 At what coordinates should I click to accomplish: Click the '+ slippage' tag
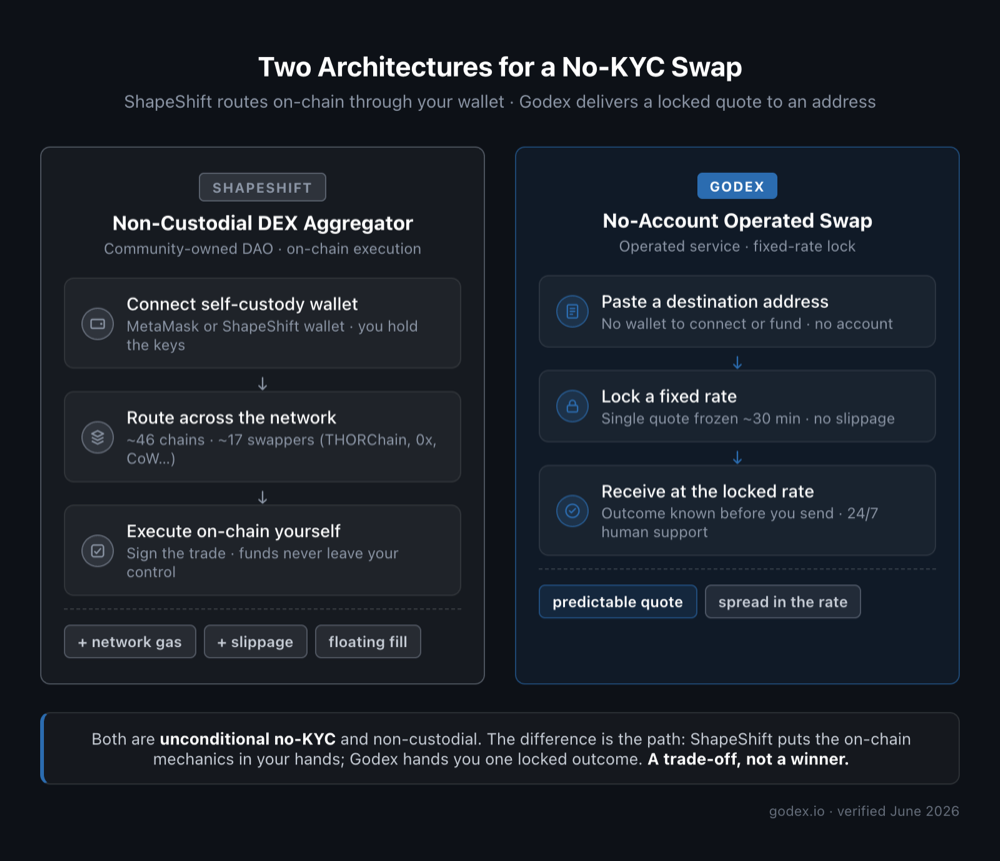click(x=255, y=642)
